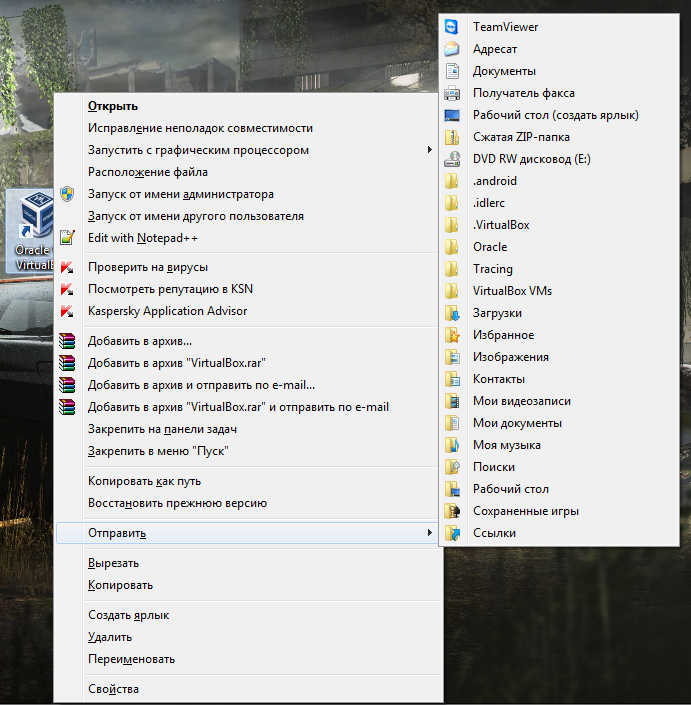Choose Запуск от имени другого пользователя
The image size is (691, 705).
pos(196,216)
